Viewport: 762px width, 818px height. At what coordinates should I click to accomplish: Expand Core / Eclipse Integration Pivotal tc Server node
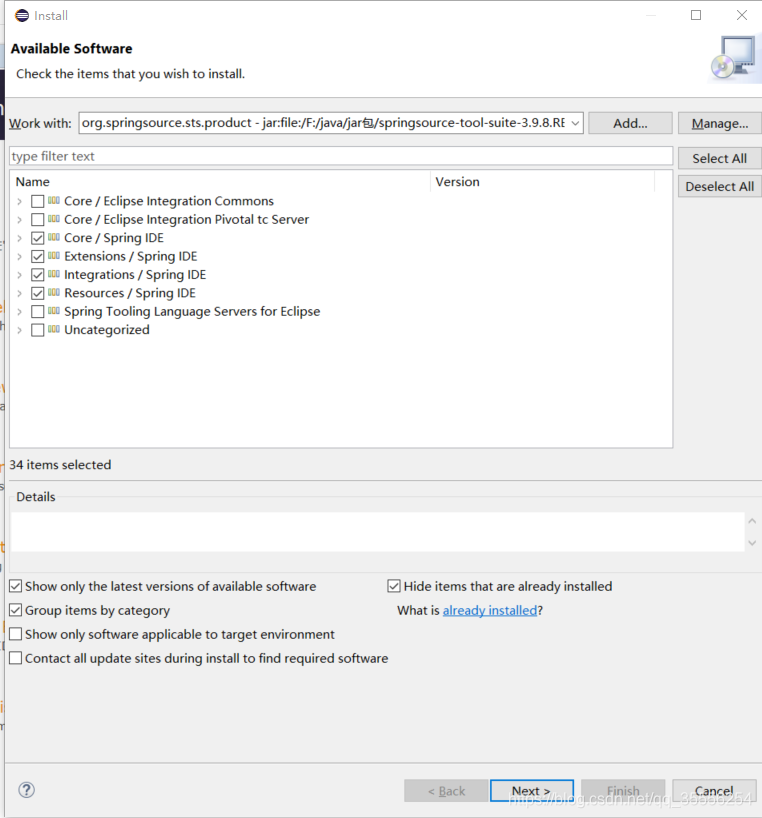click(19, 220)
